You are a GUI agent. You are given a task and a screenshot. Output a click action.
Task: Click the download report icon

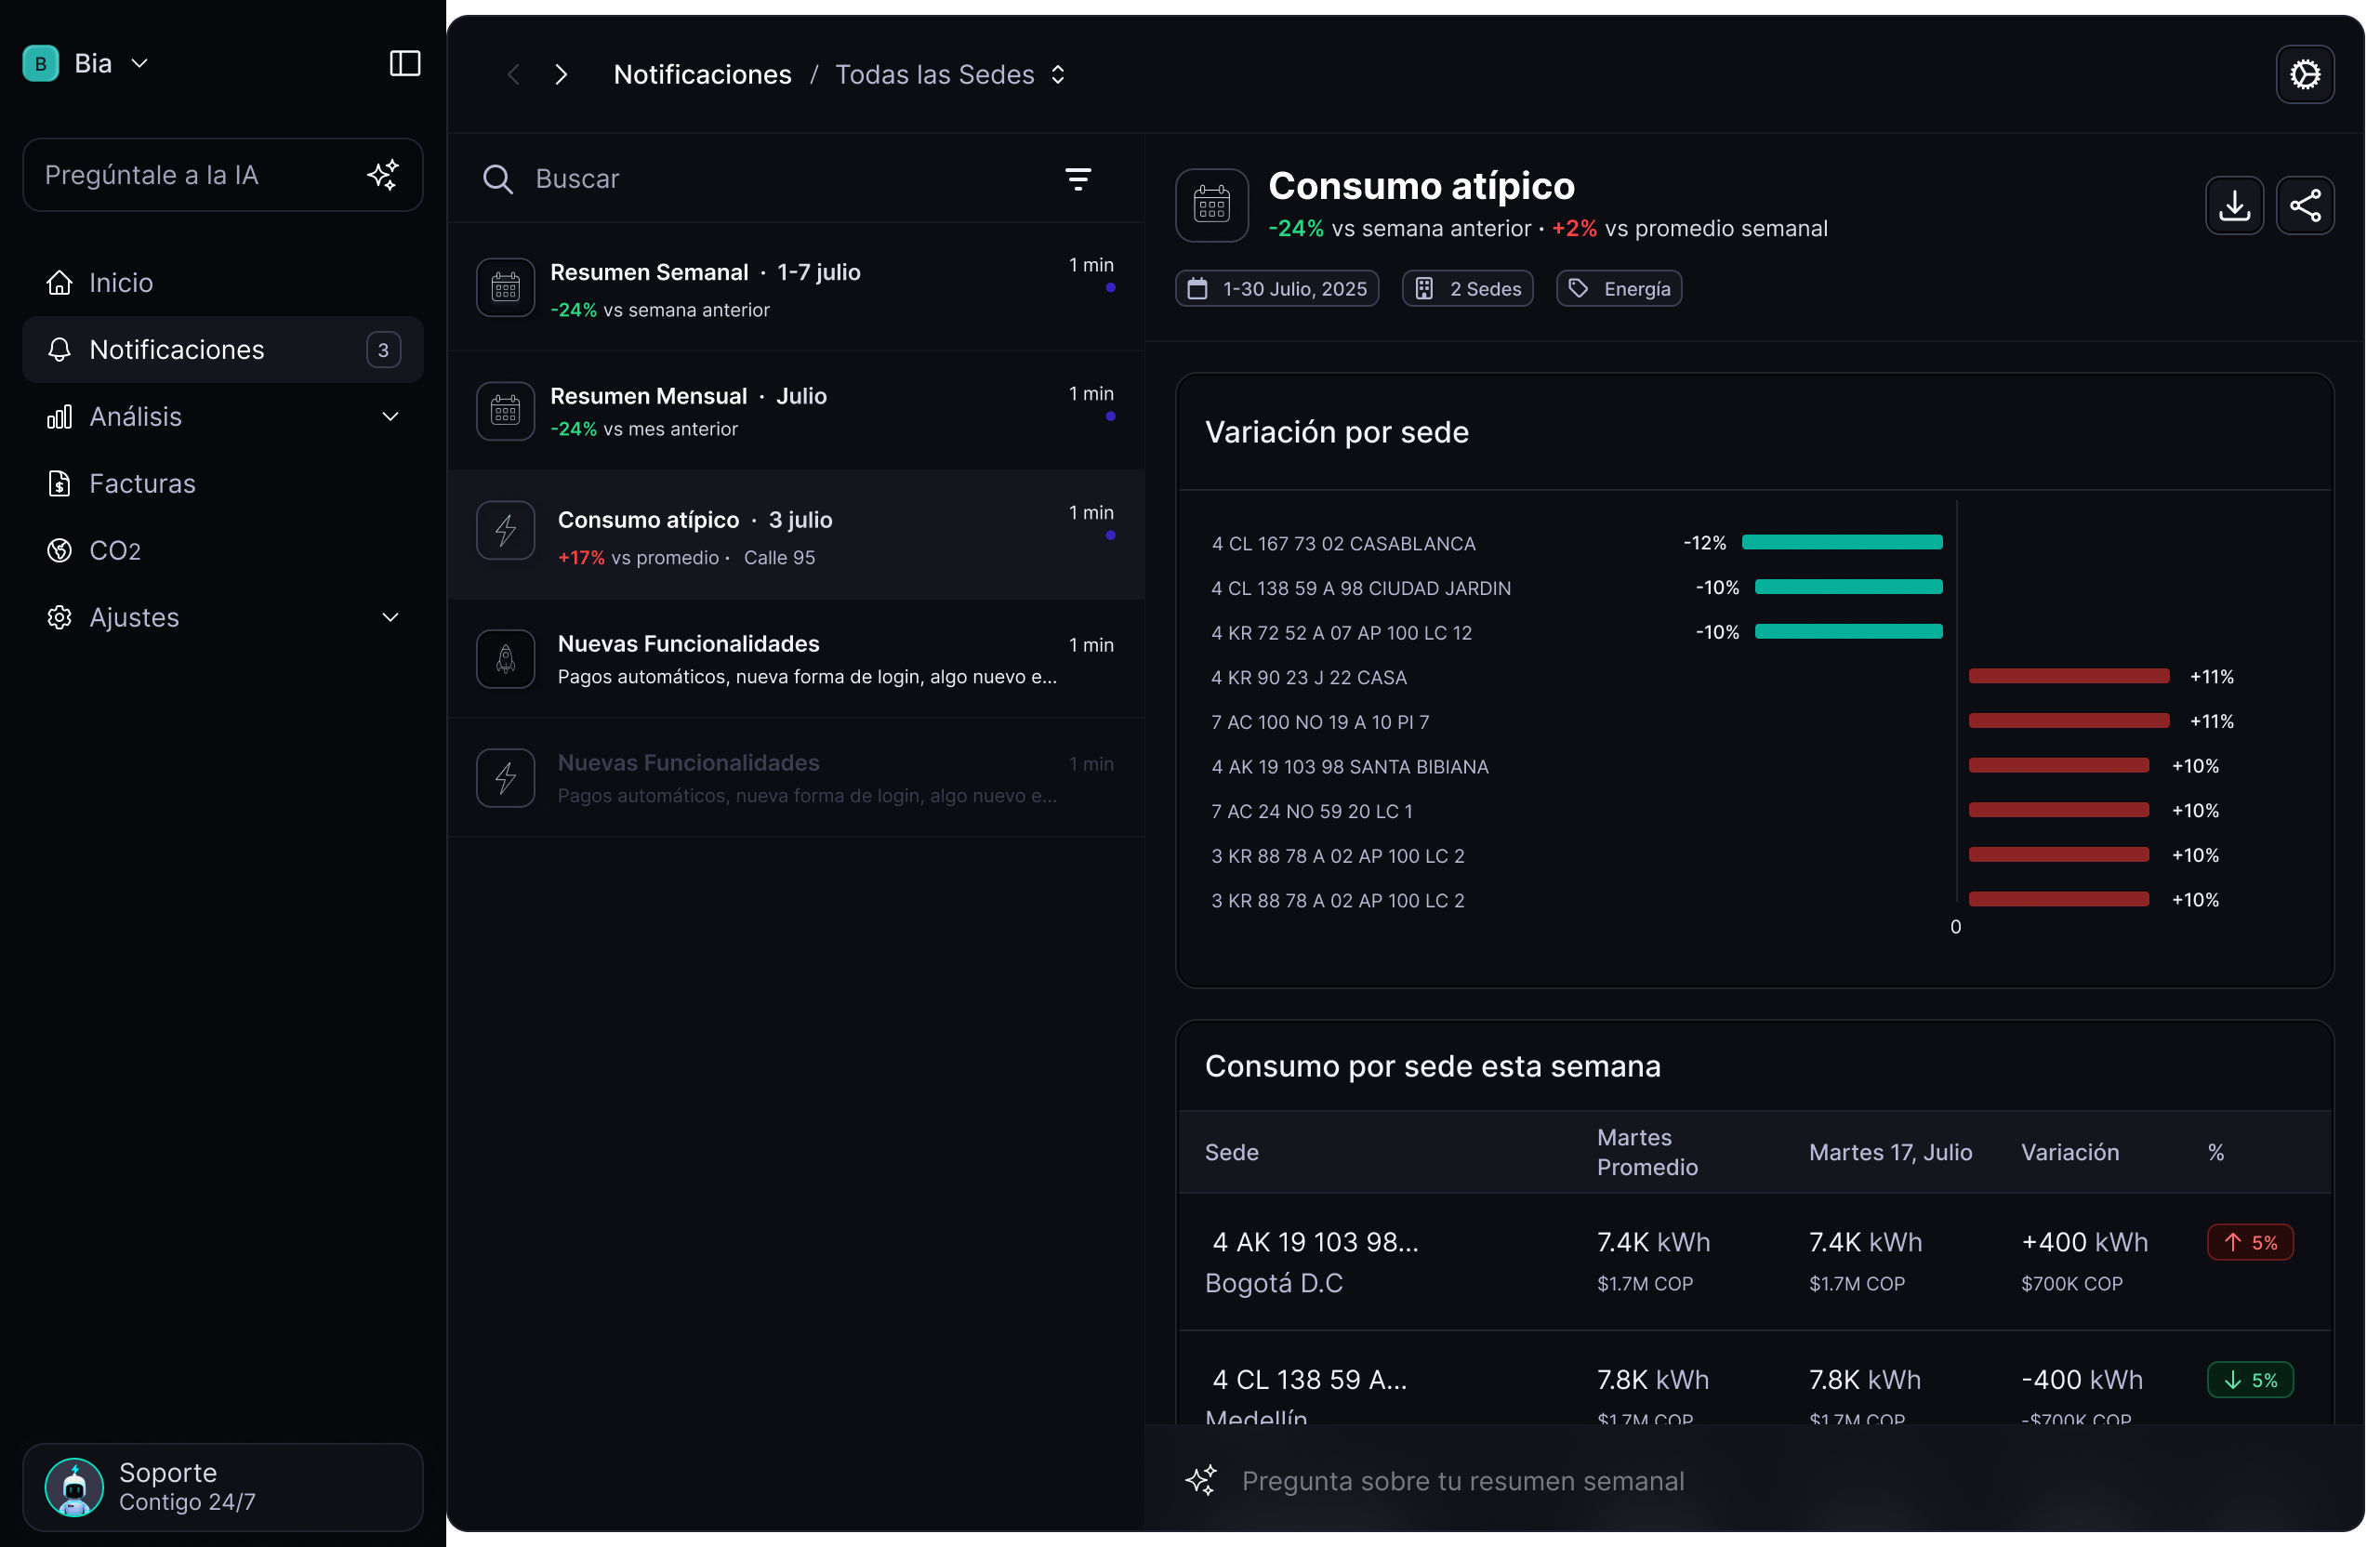coord(2234,206)
